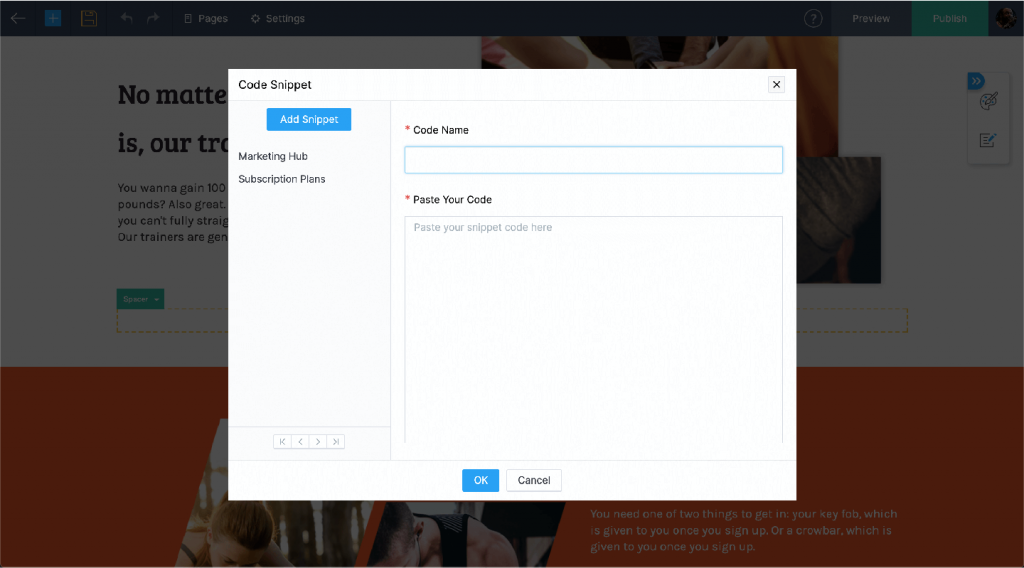Click the undo arrow icon

[126, 18]
